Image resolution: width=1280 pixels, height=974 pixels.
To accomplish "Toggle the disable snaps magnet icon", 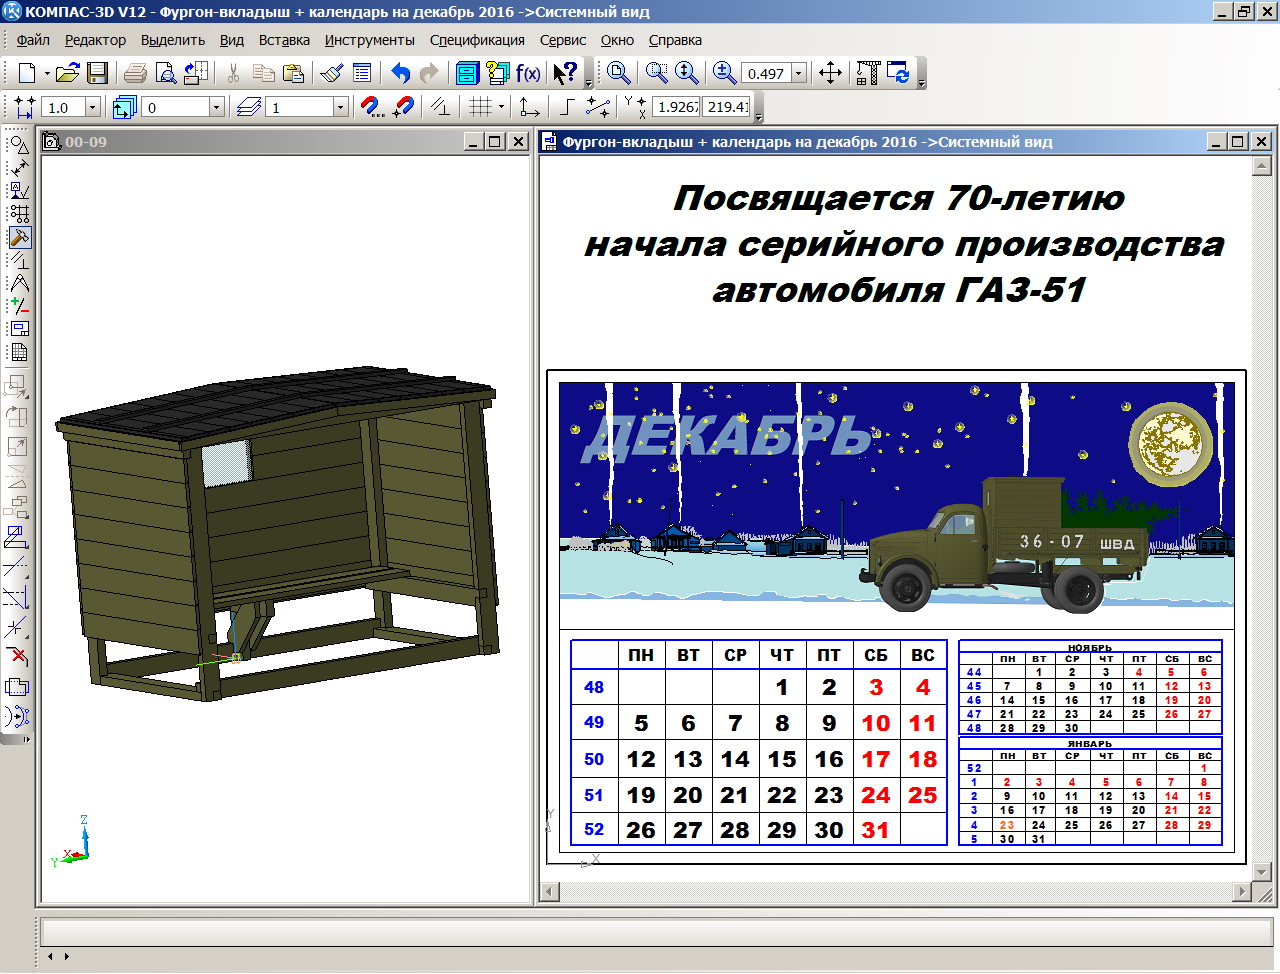I will point(403,107).
